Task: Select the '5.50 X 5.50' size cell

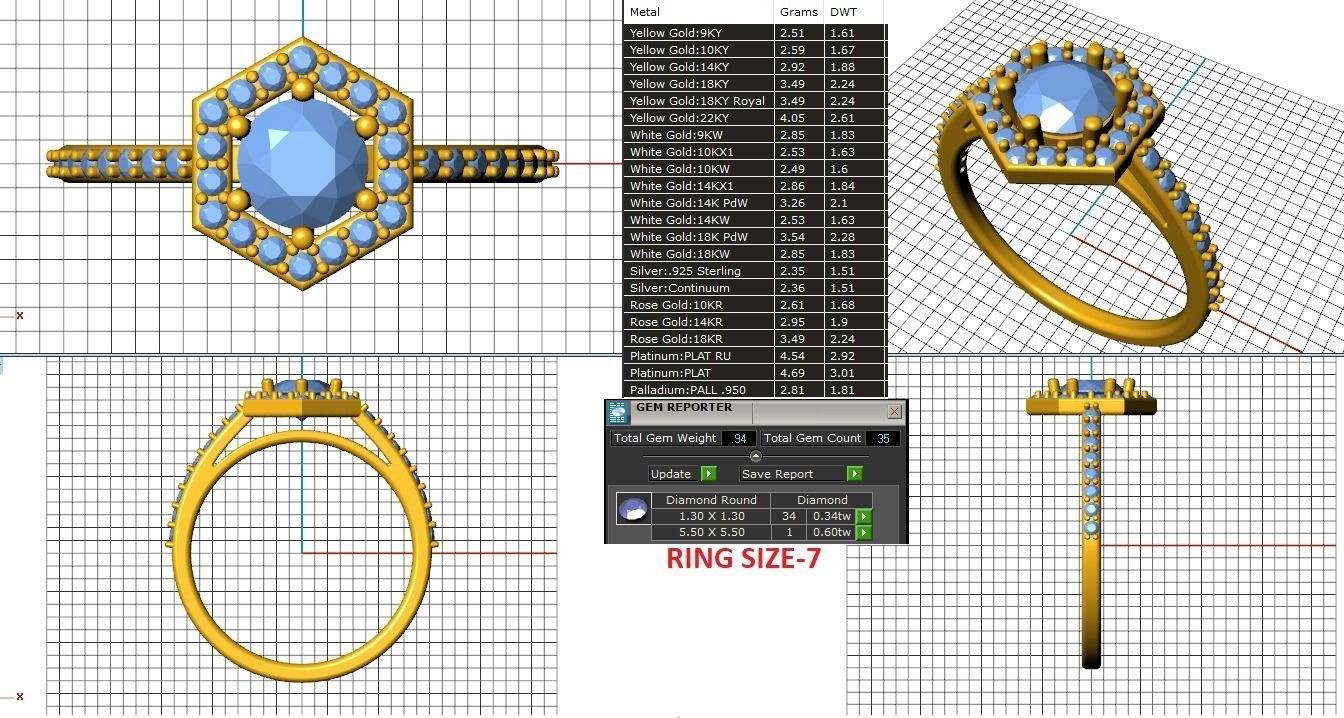Action: click(711, 533)
